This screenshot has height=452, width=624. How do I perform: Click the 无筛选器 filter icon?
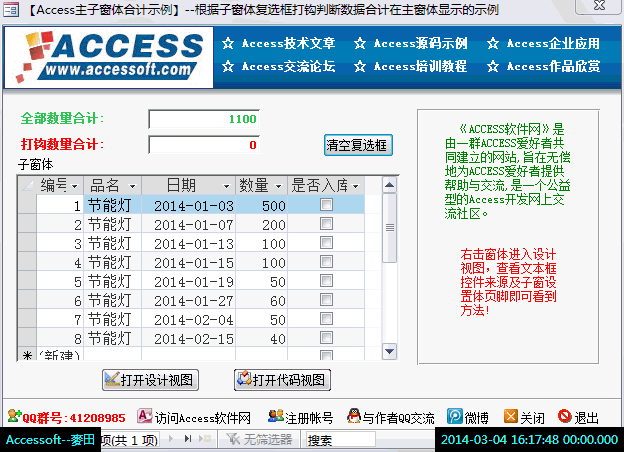(x=234, y=439)
